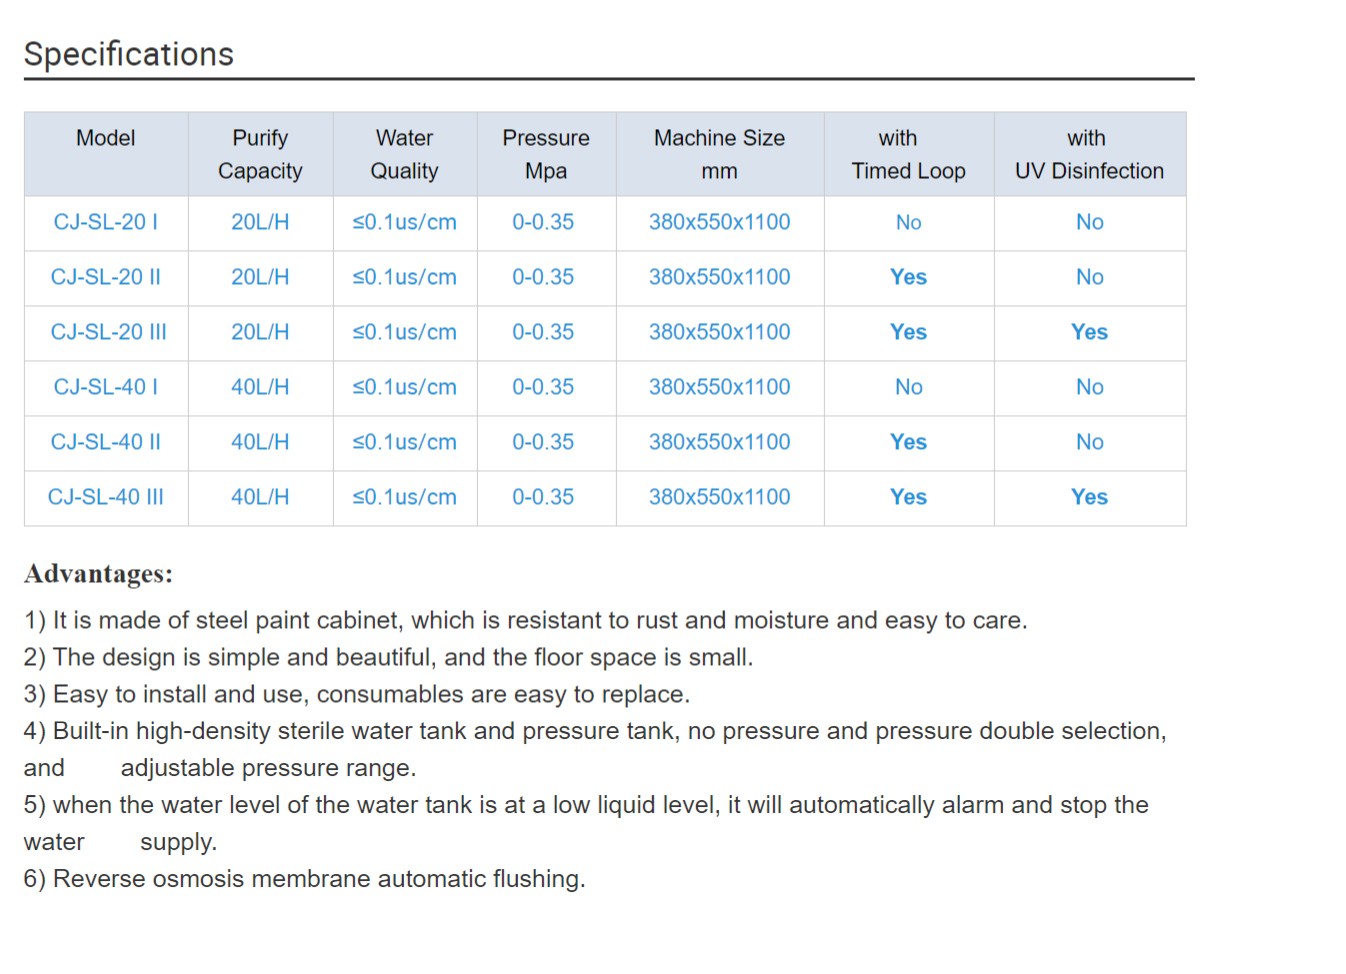Click advantage 4 about sterile water tank
Viewport: 1346px width, 974px height.
[x=595, y=750]
